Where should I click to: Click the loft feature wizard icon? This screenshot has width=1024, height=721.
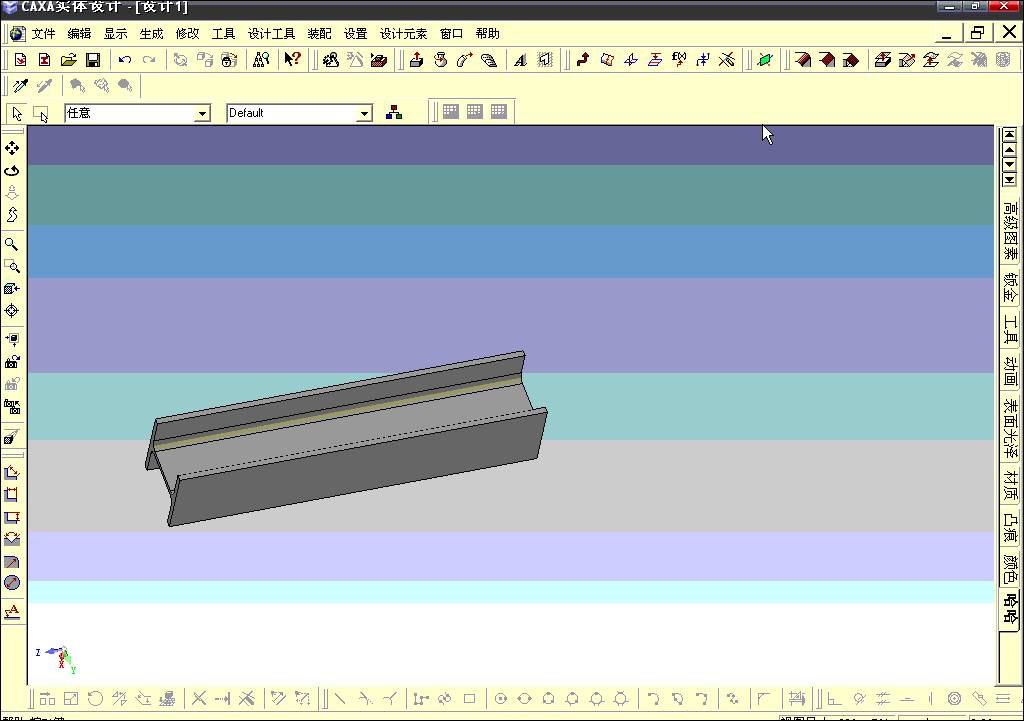coord(488,60)
